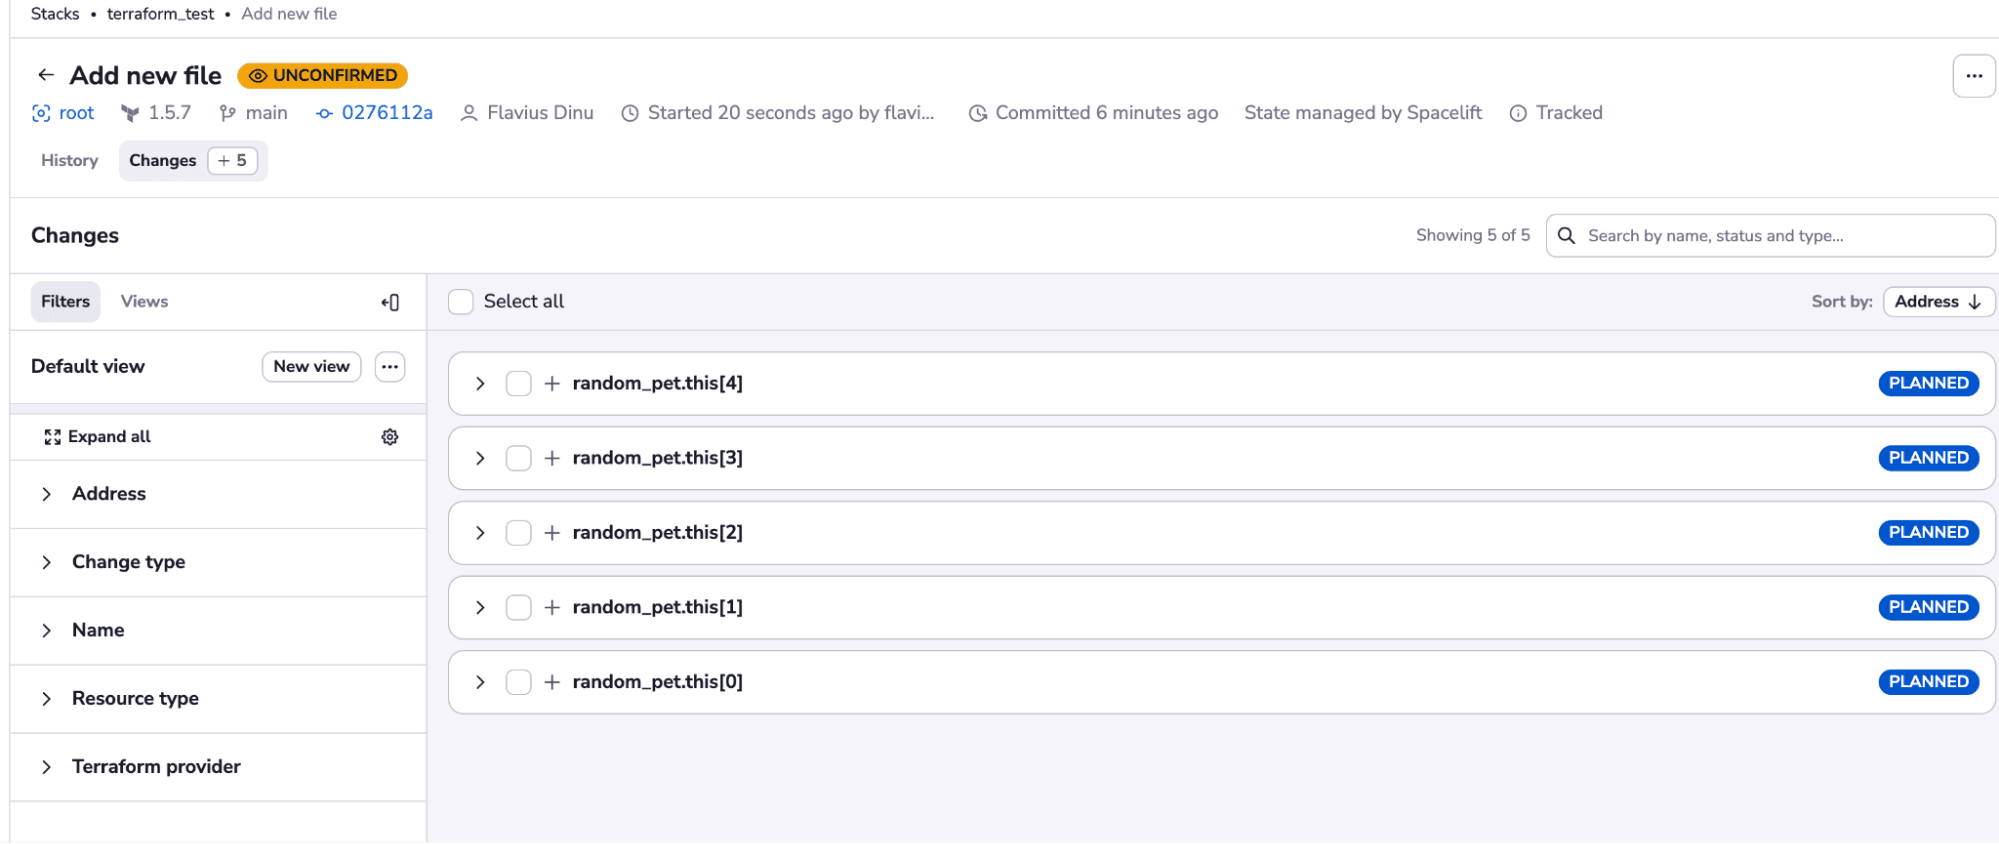The height and width of the screenshot is (844, 1999).
Task: Click the plus icon for random_pet.this[1]
Action: pos(552,607)
